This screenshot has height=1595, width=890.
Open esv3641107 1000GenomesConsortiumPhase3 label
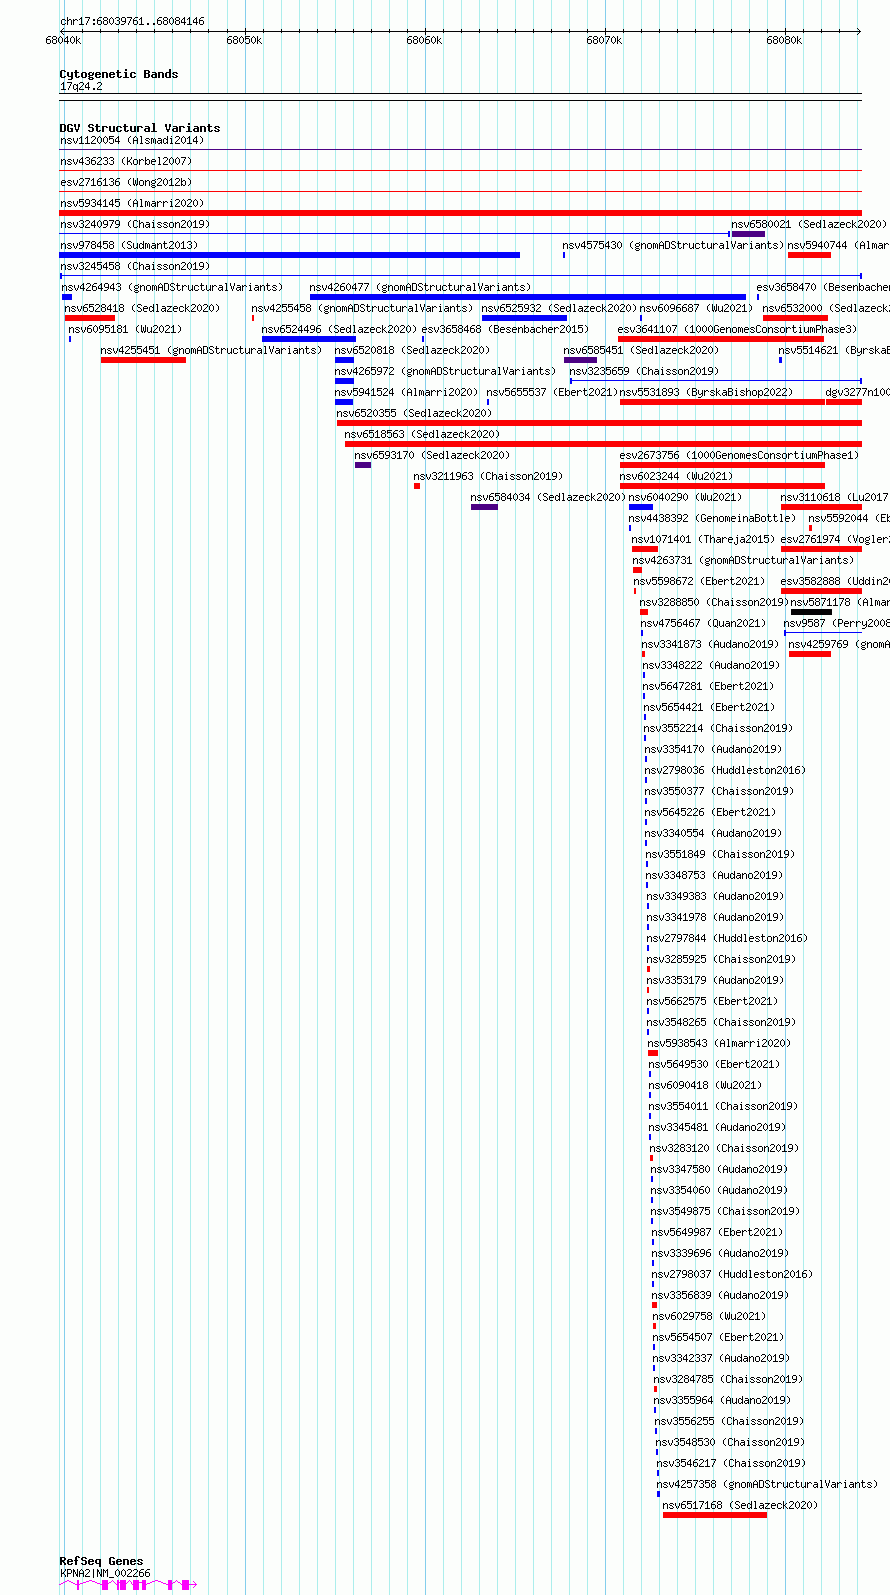pyautogui.click(x=737, y=329)
